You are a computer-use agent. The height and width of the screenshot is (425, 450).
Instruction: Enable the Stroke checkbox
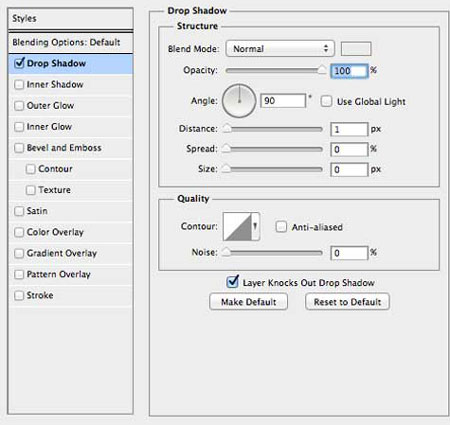19,295
